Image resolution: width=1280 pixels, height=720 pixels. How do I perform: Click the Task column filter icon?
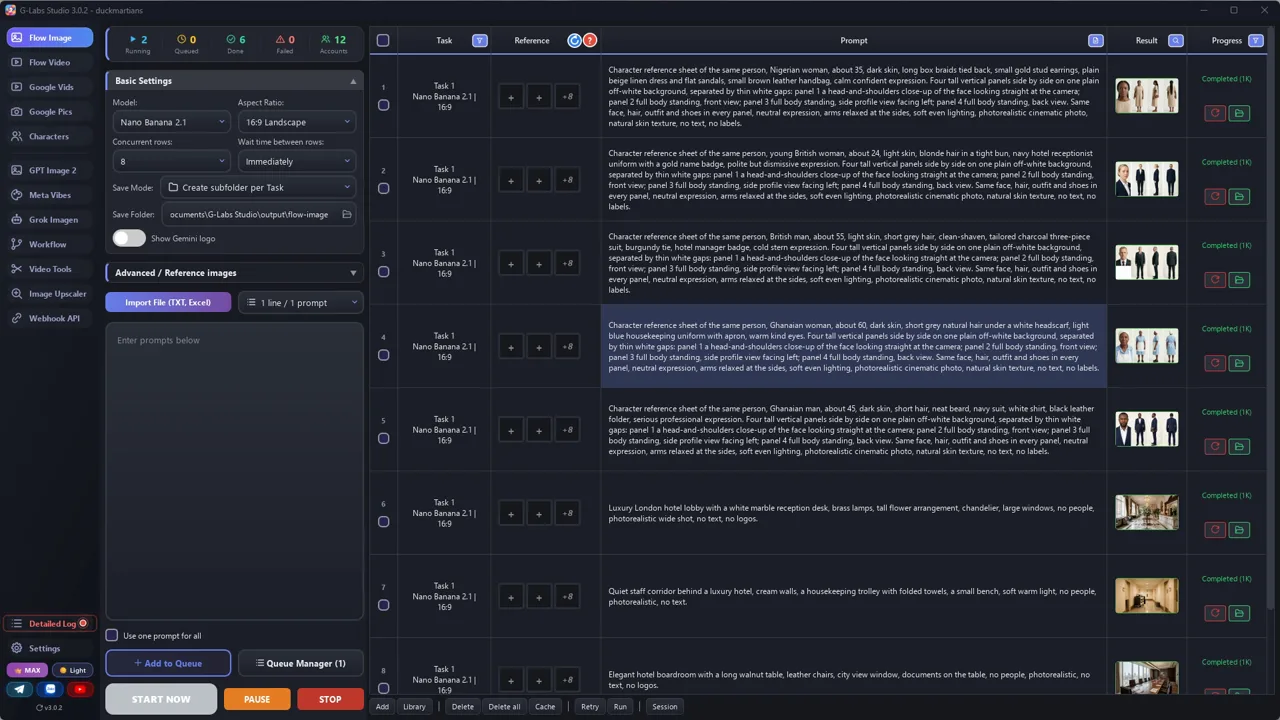480,41
